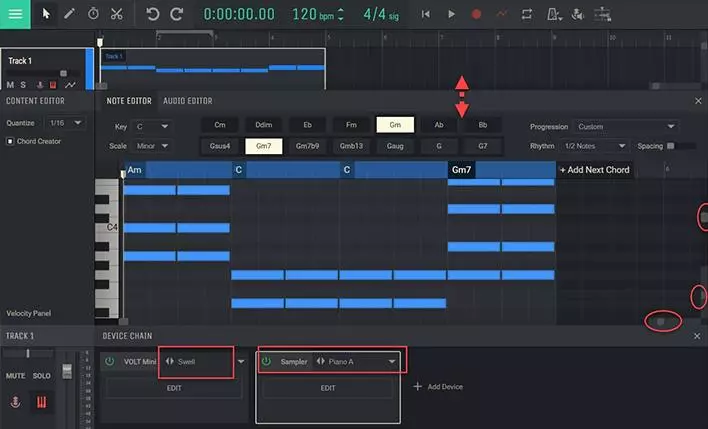The width and height of the screenshot is (708, 429).
Task: Pick the Gsus4 chord variation
Action: (x=220, y=146)
